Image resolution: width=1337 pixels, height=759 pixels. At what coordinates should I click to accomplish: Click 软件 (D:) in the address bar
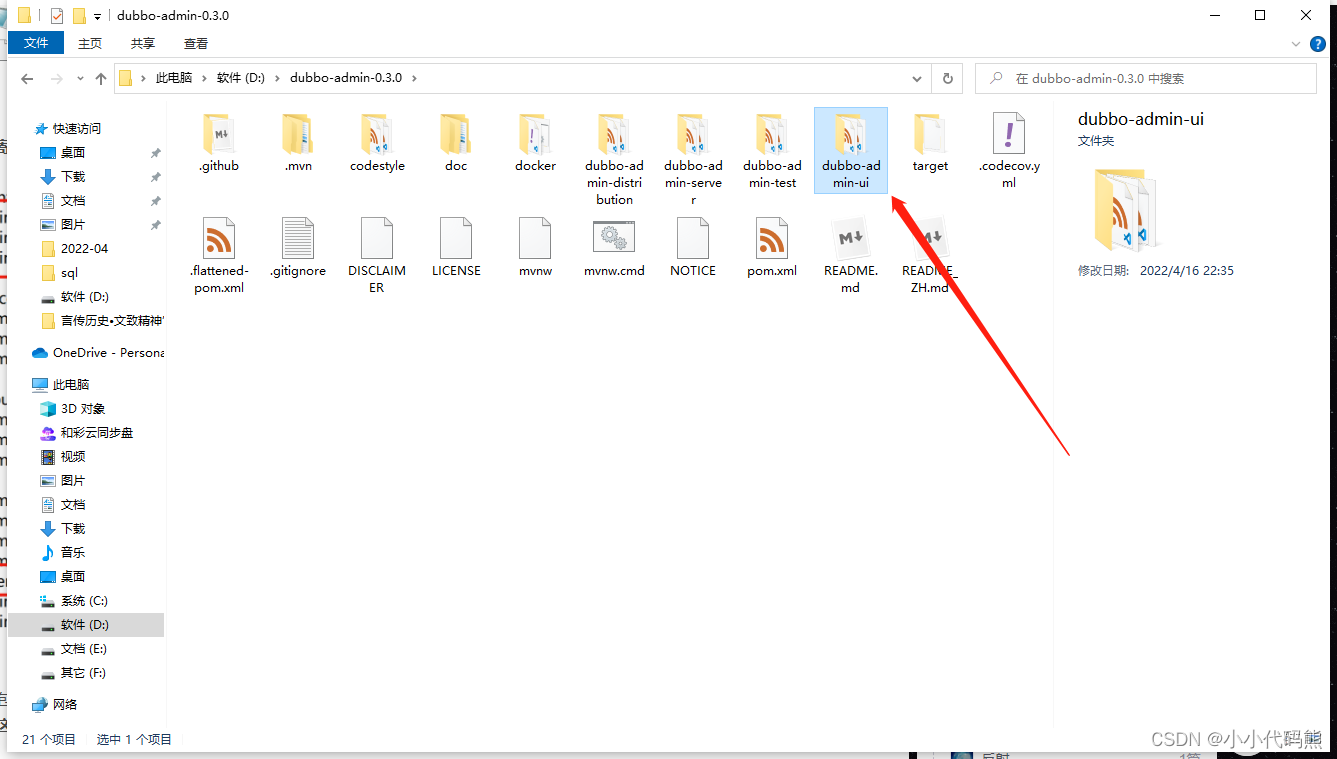241,78
